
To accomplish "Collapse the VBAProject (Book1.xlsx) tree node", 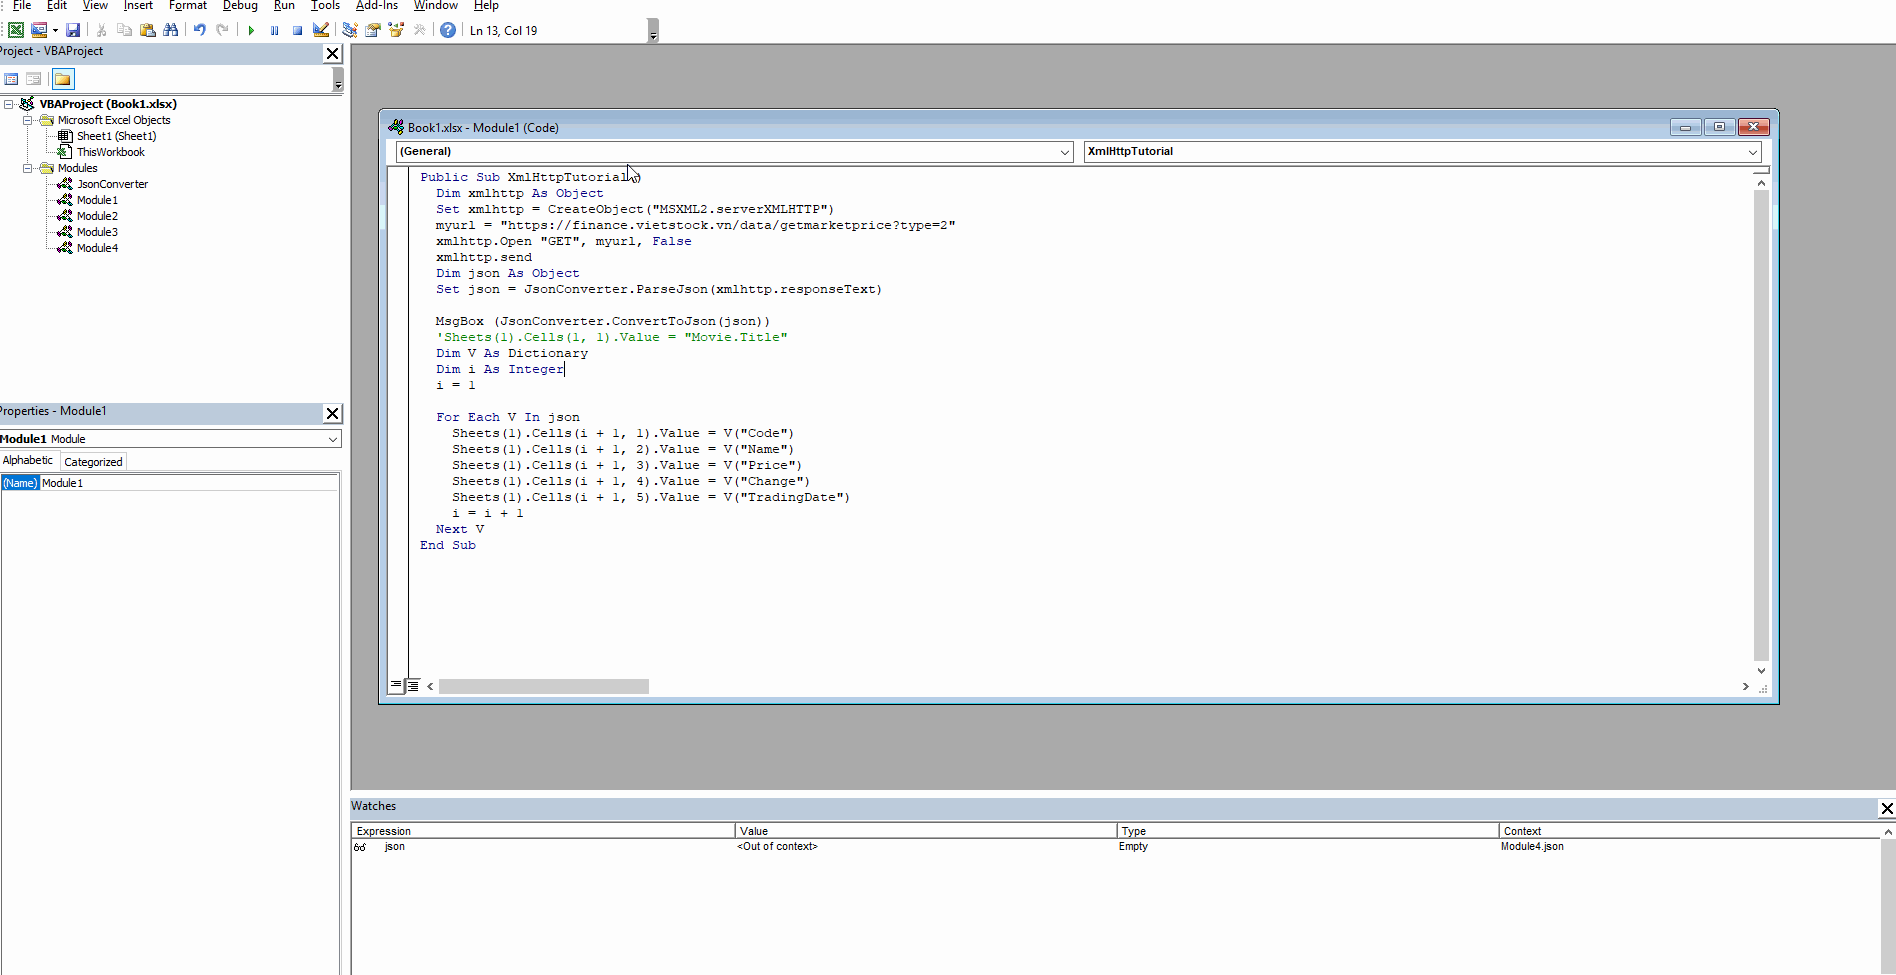I will [8, 104].
